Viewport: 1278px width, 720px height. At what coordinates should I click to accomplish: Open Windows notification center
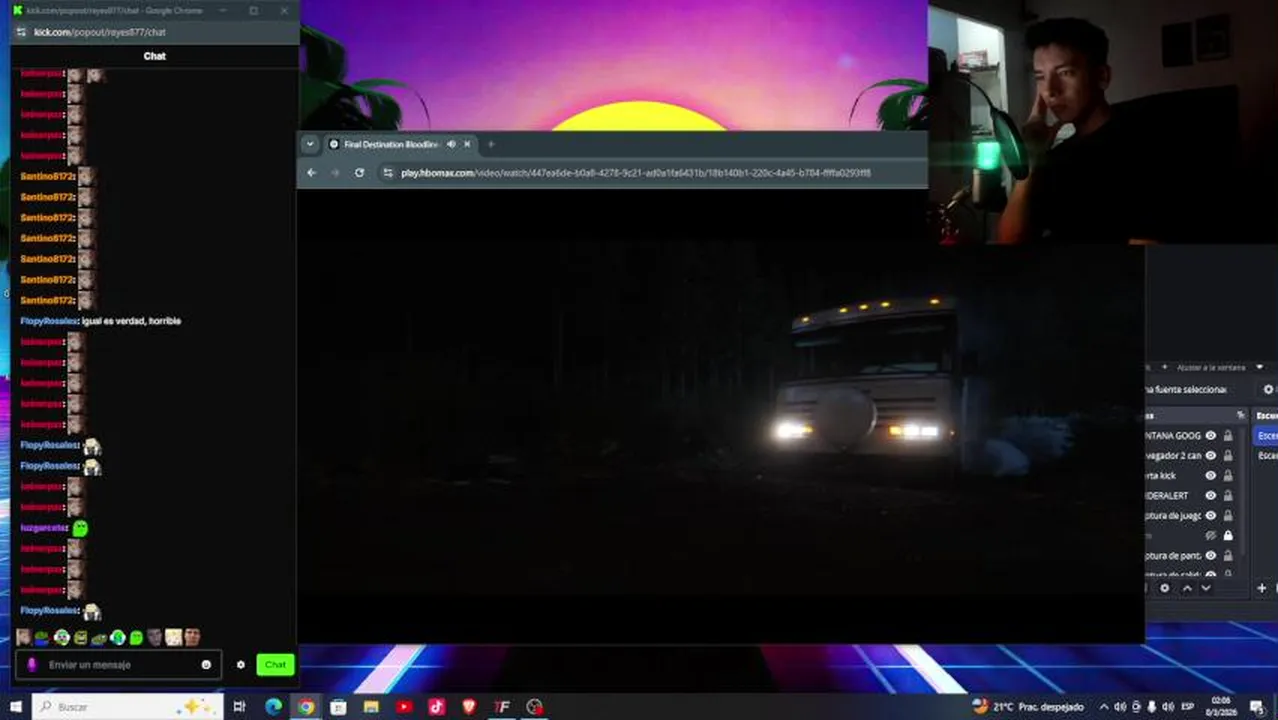1258,707
